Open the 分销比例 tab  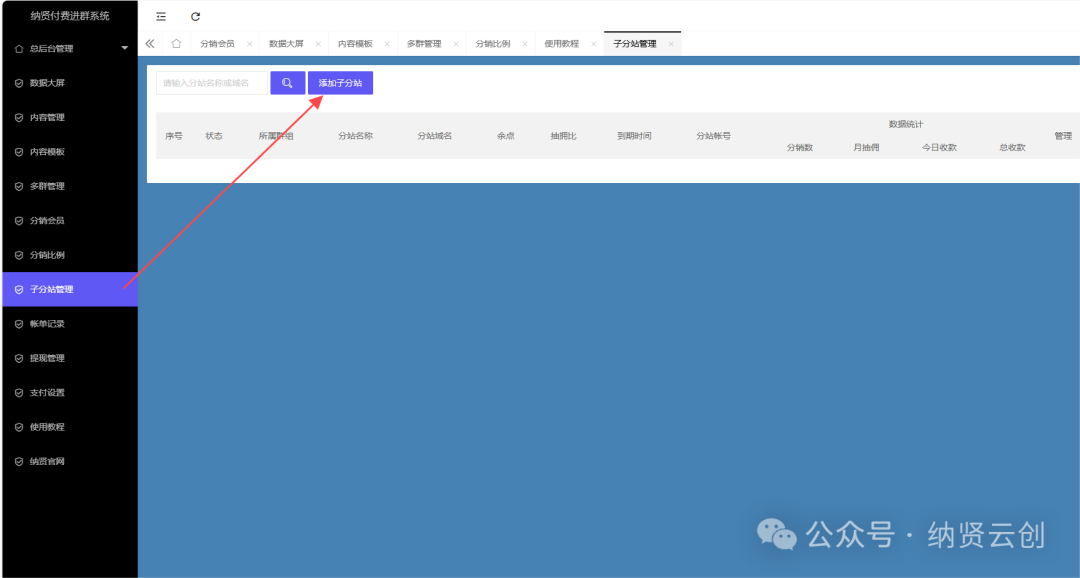pyautogui.click(x=493, y=44)
